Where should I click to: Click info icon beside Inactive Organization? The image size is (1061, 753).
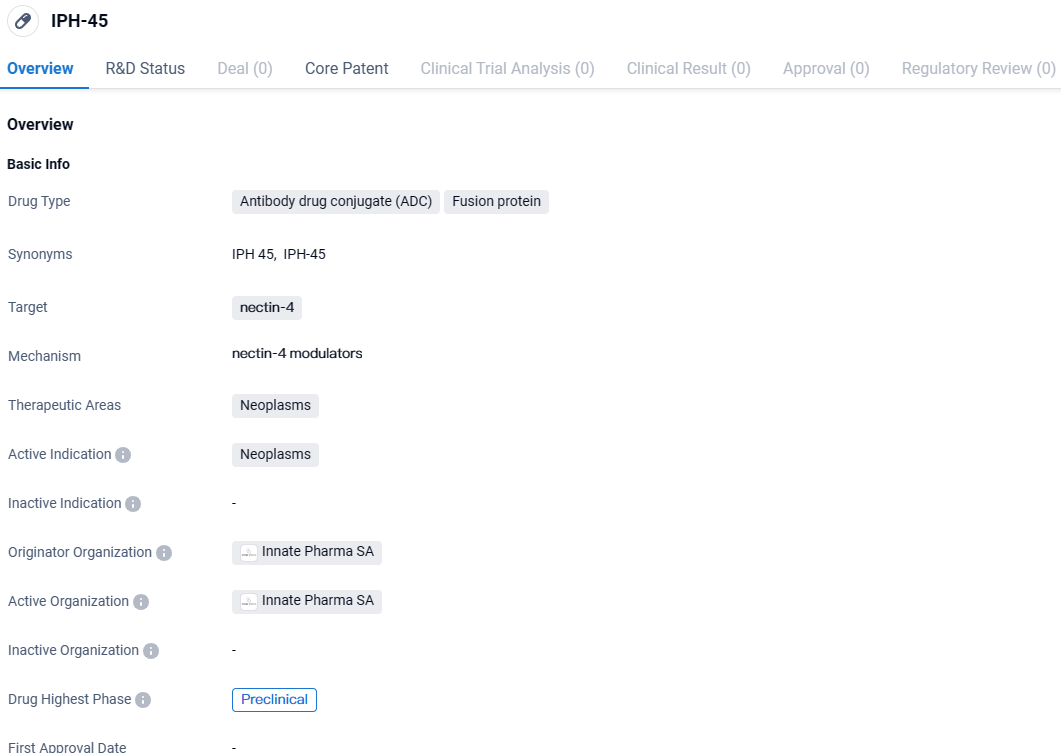pyautogui.click(x=151, y=651)
